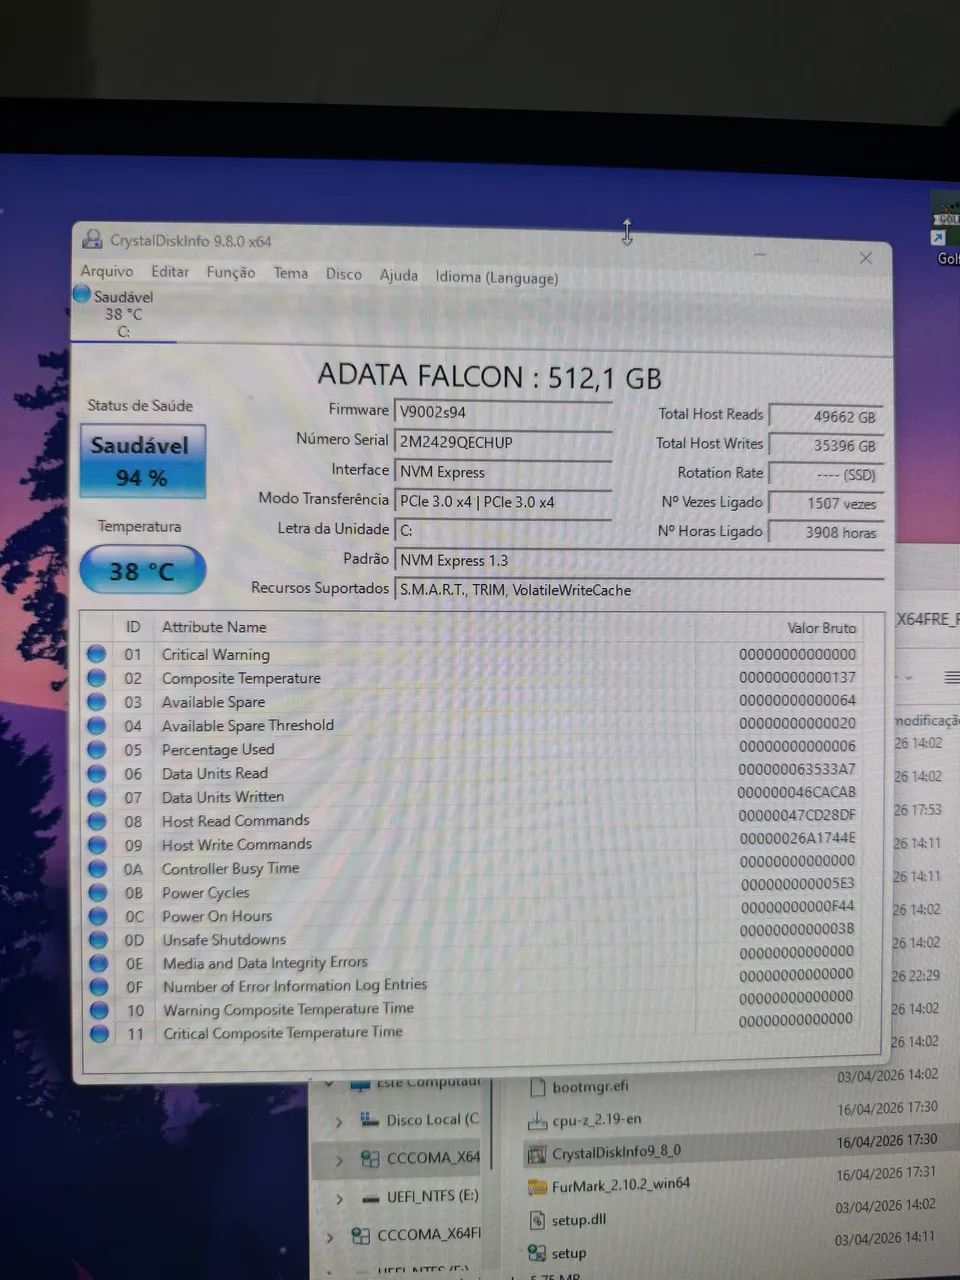Image resolution: width=960 pixels, height=1280 pixels.
Task: Click the setup.dll file icon
Action: tap(536, 1220)
